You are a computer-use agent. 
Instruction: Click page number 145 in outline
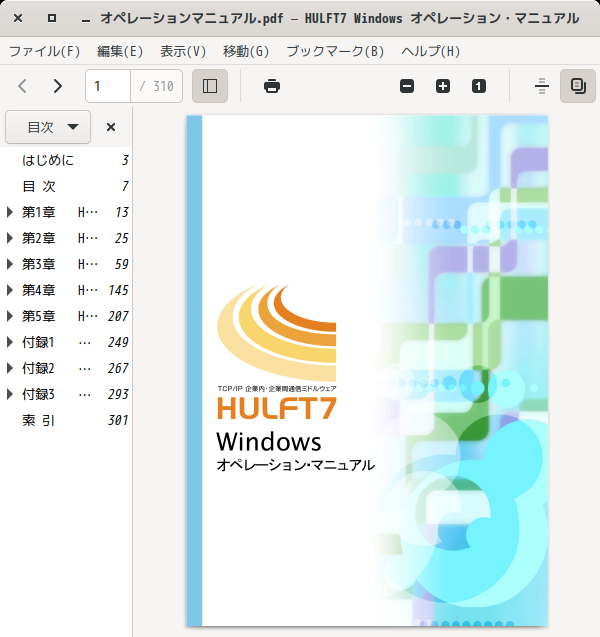[118, 290]
